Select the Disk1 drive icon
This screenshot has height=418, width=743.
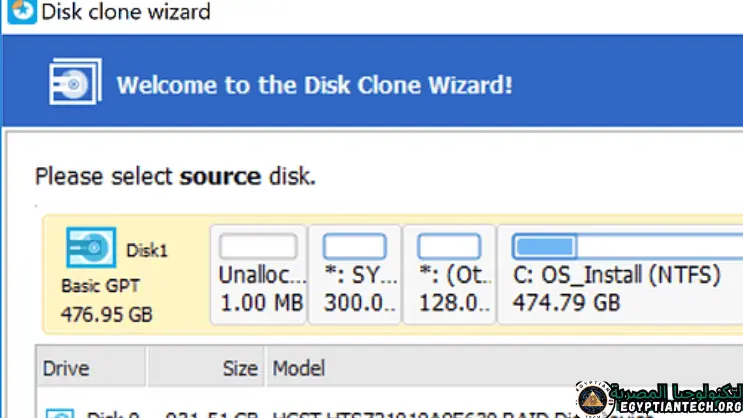91,249
